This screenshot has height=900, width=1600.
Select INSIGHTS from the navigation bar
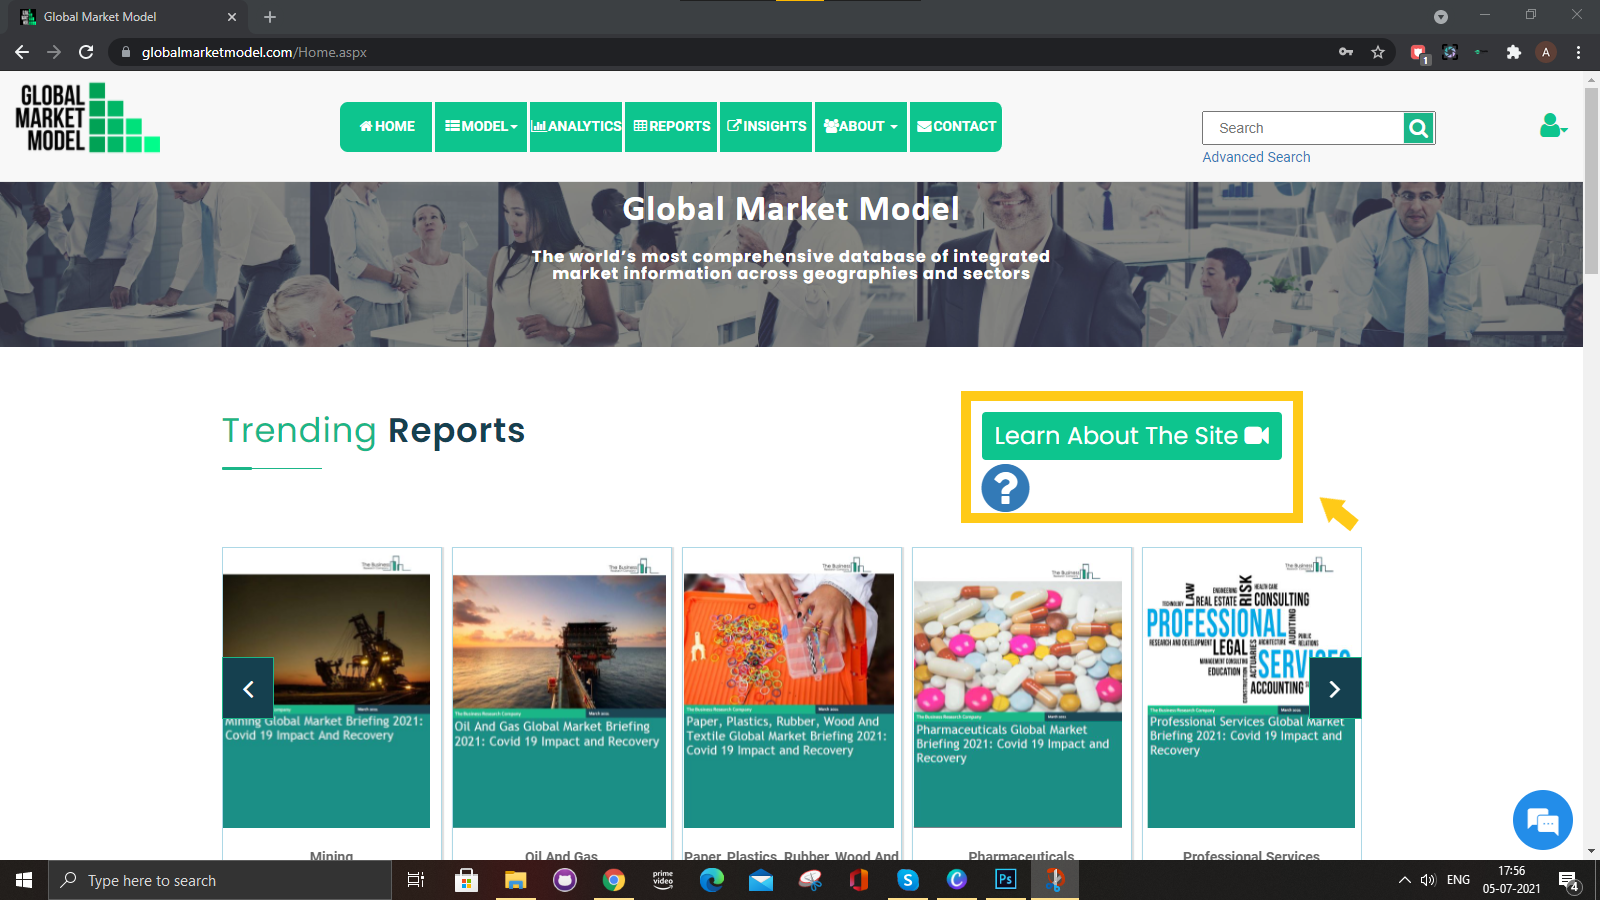pos(765,127)
